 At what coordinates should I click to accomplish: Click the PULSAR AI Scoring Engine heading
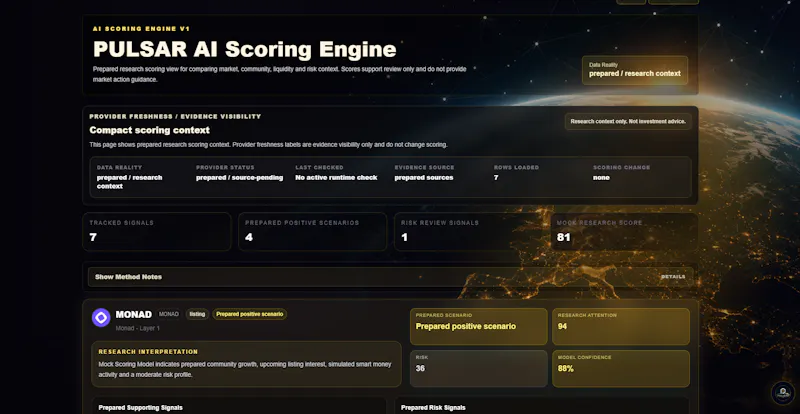(244, 50)
